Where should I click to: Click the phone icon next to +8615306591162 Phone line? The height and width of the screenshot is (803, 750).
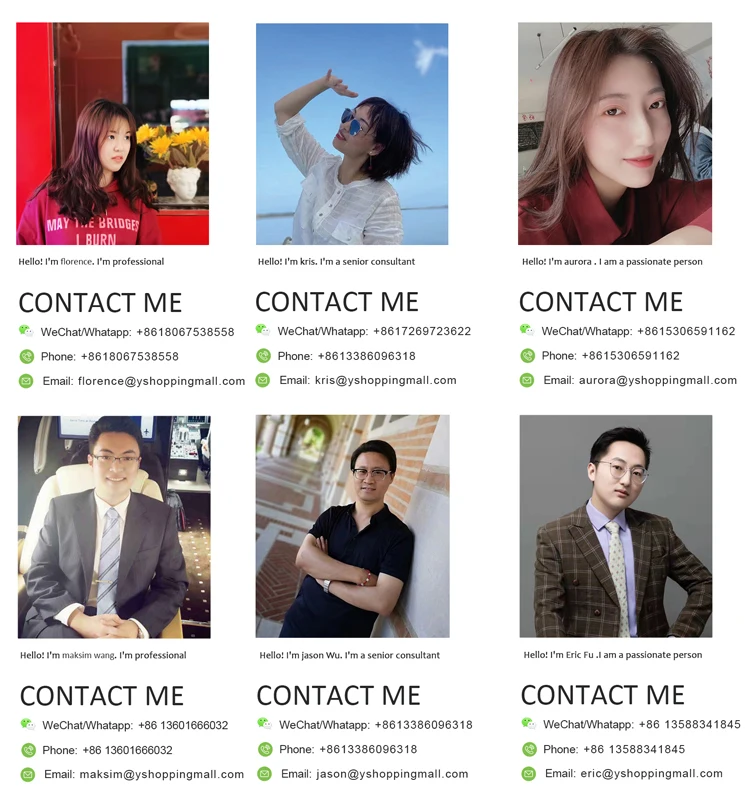pyautogui.click(x=527, y=355)
